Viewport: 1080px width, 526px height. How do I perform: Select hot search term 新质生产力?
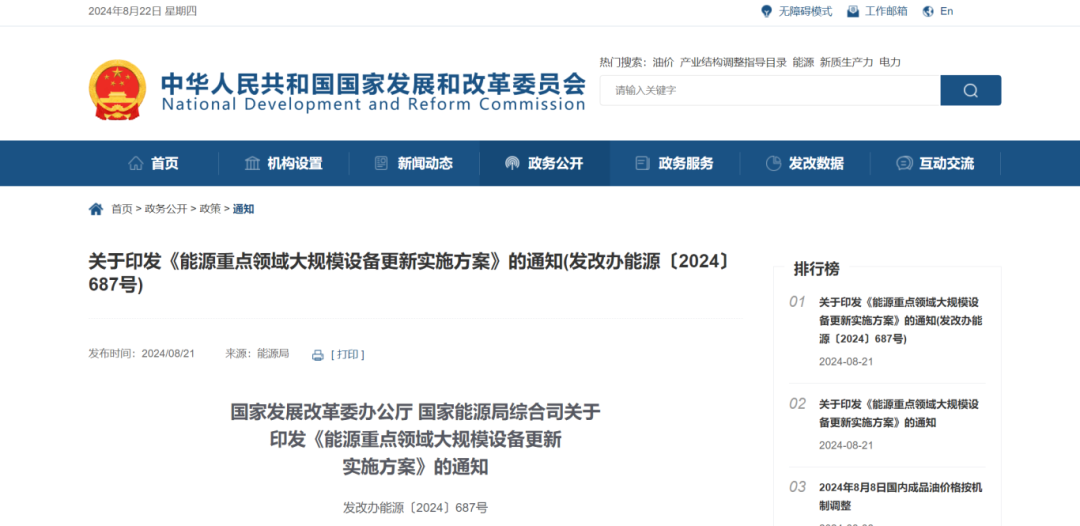point(847,62)
